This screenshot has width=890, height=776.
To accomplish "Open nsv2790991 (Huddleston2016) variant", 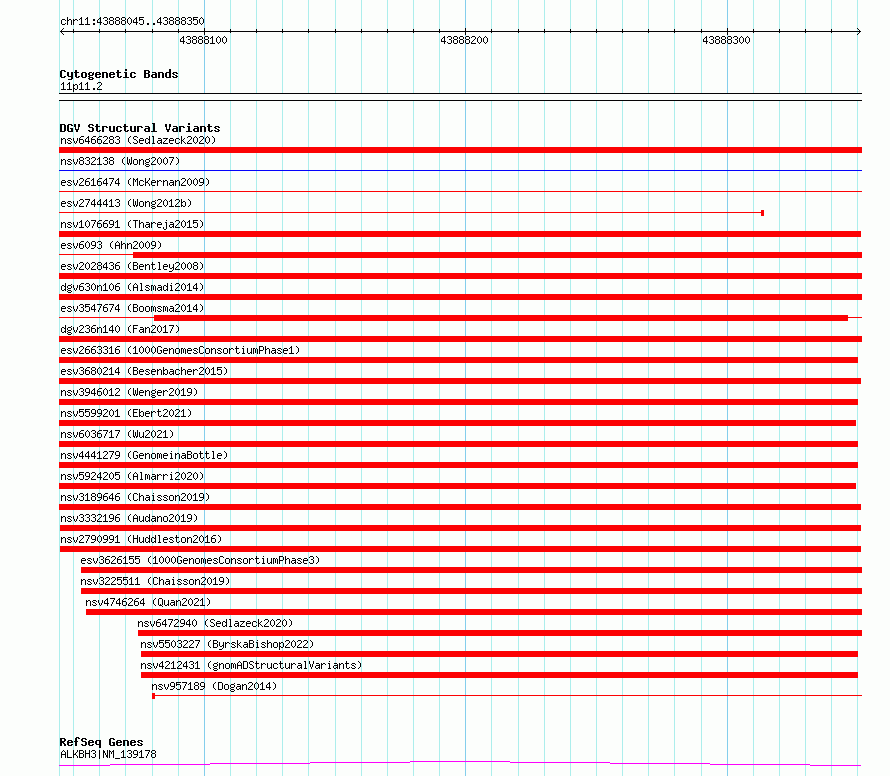I will (141, 539).
